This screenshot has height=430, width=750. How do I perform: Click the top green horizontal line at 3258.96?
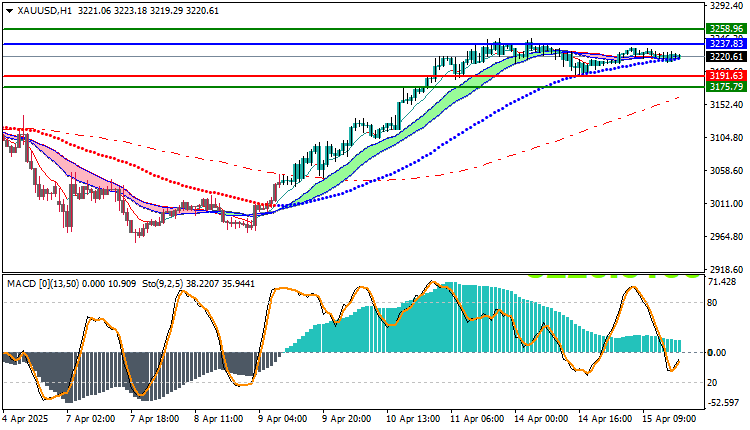click(x=354, y=29)
